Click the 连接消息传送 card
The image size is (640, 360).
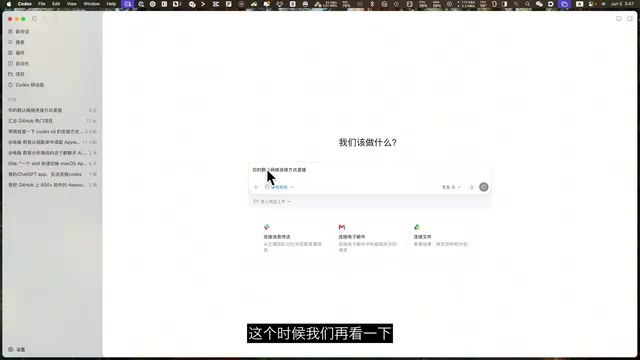click(293, 238)
